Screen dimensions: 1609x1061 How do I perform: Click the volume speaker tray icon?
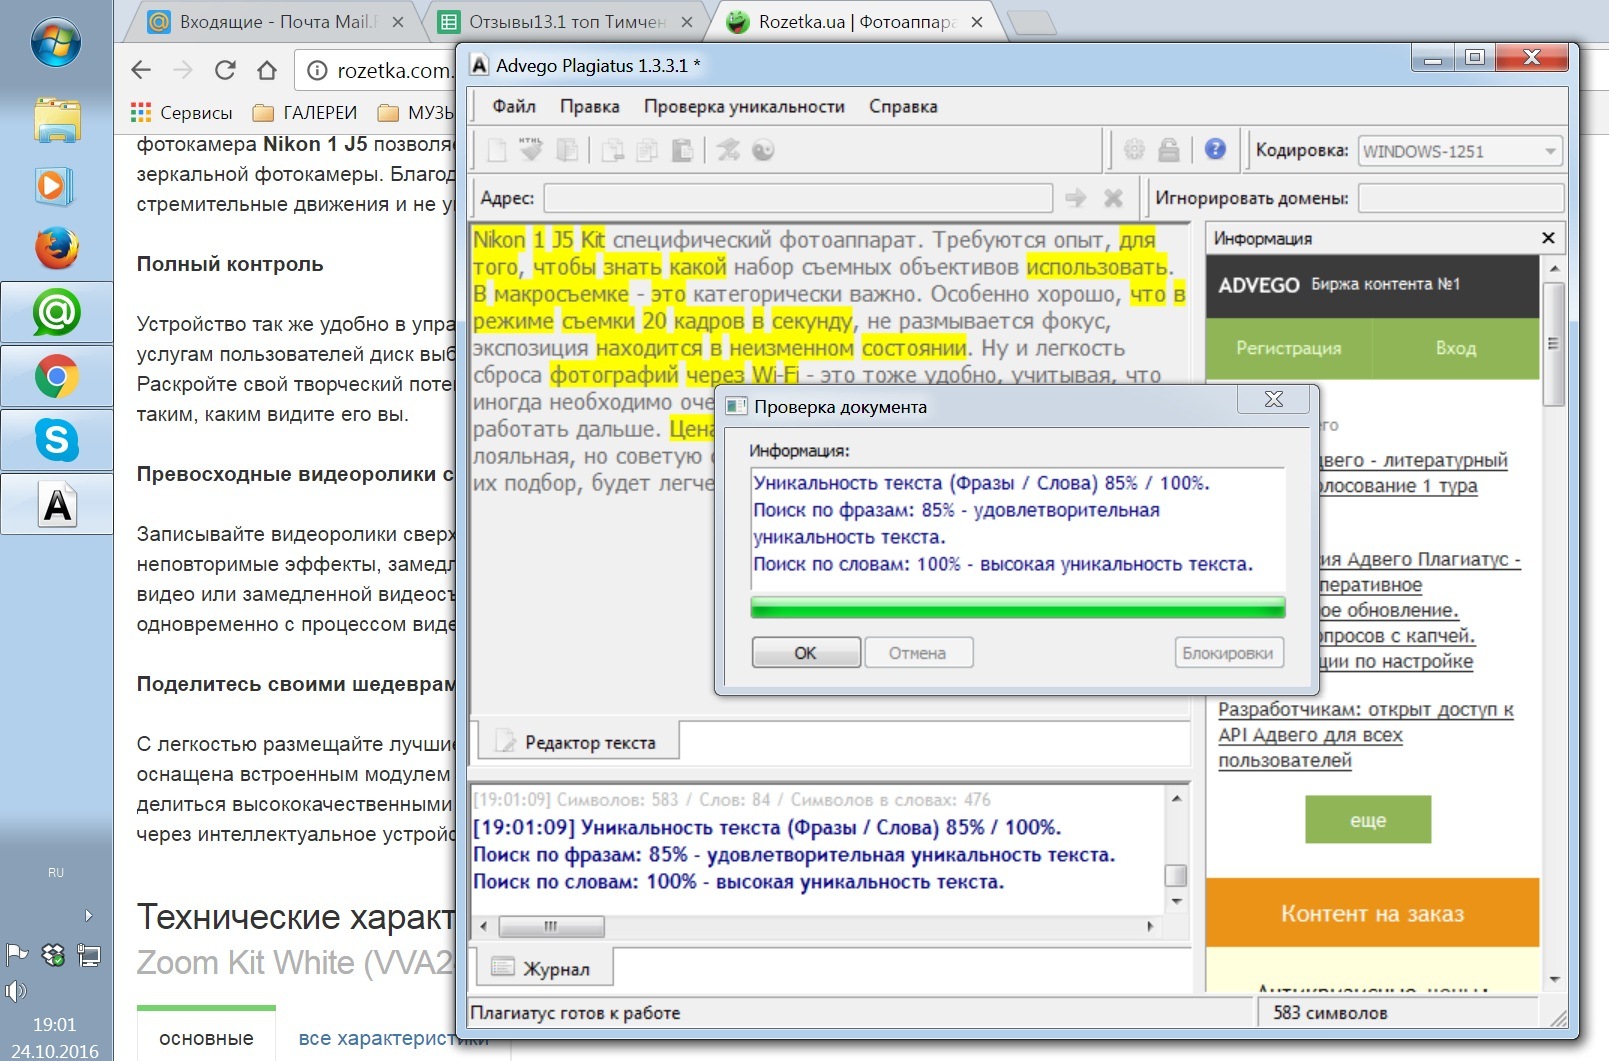coord(15,991)
